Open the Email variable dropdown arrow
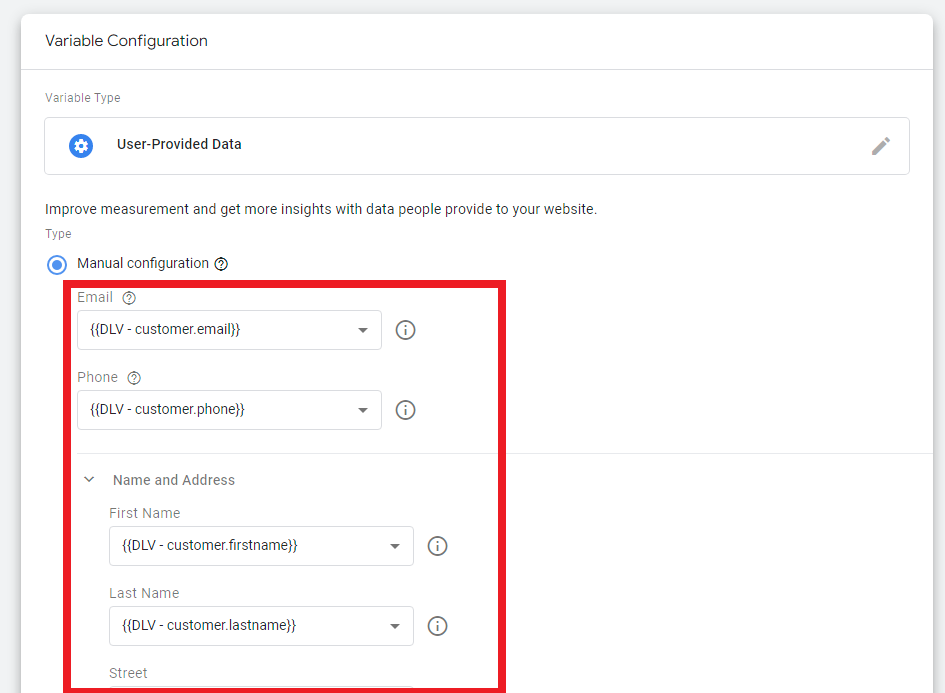 tap(363, 330)
